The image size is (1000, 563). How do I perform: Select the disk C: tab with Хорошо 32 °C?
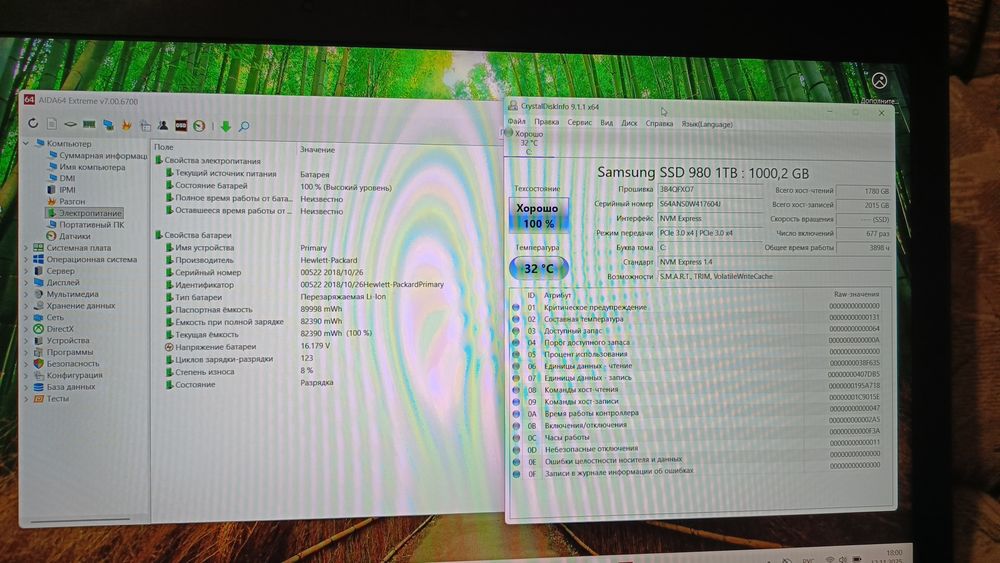tap(529, 142)
